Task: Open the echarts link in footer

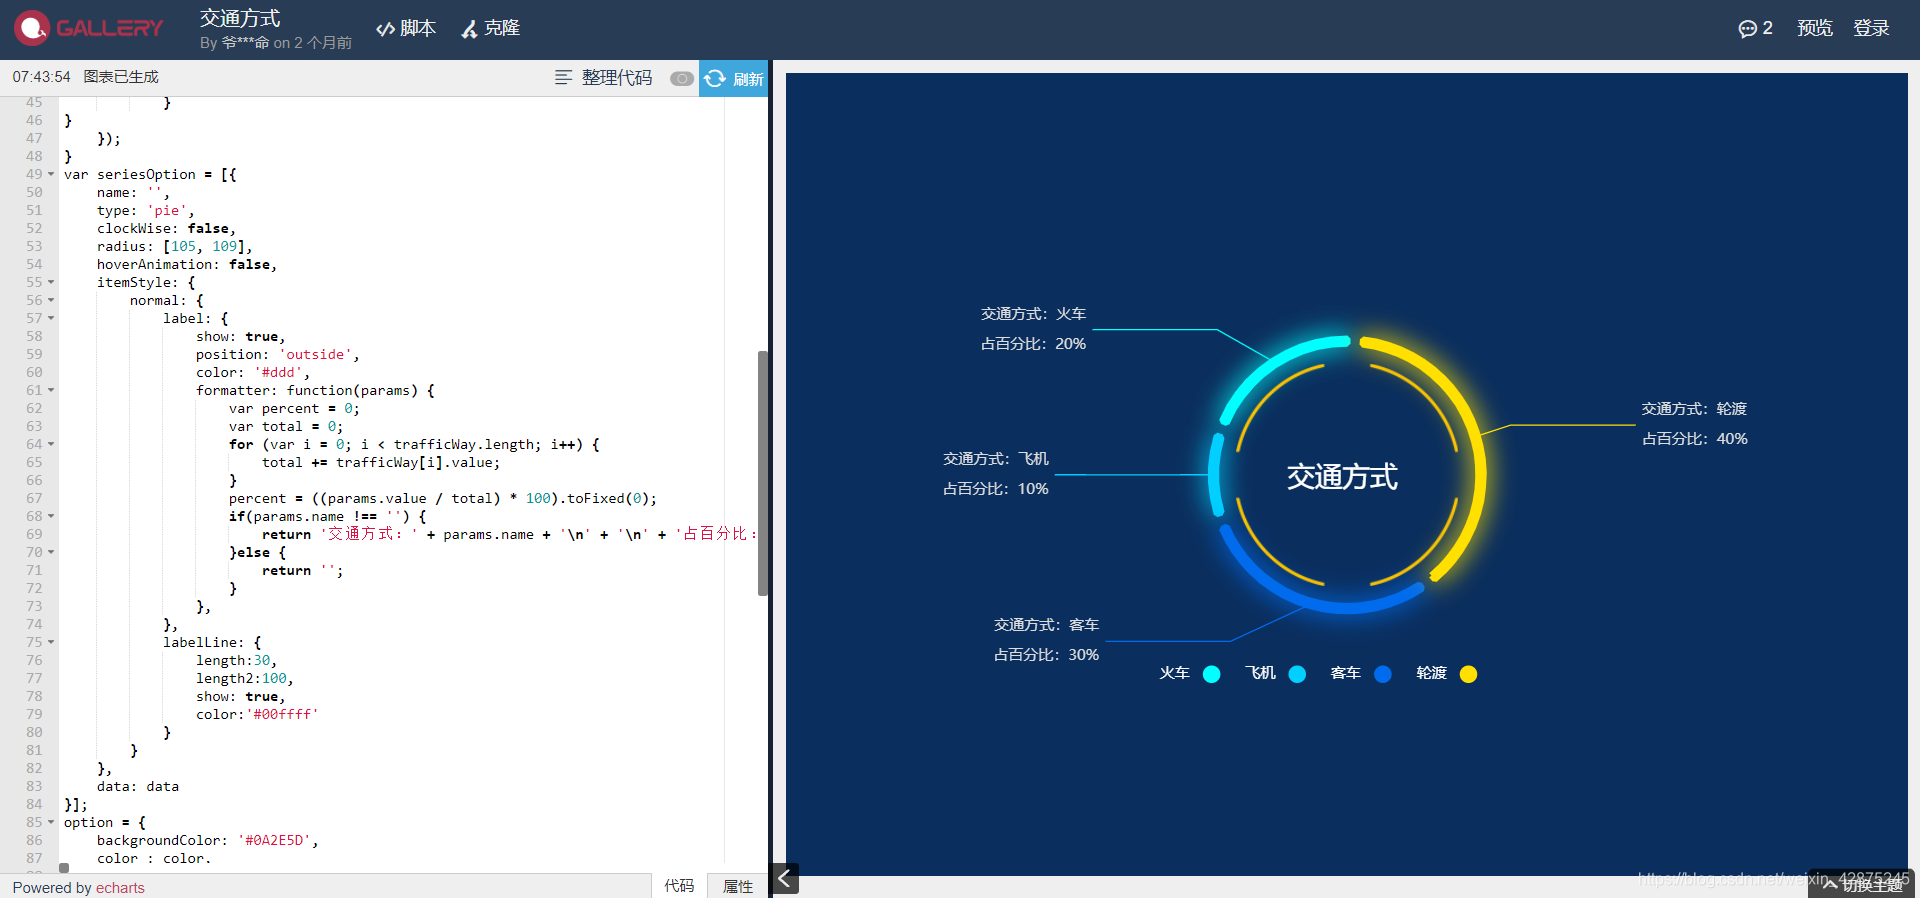Action: pyautogui.click(x=120, y=888)
